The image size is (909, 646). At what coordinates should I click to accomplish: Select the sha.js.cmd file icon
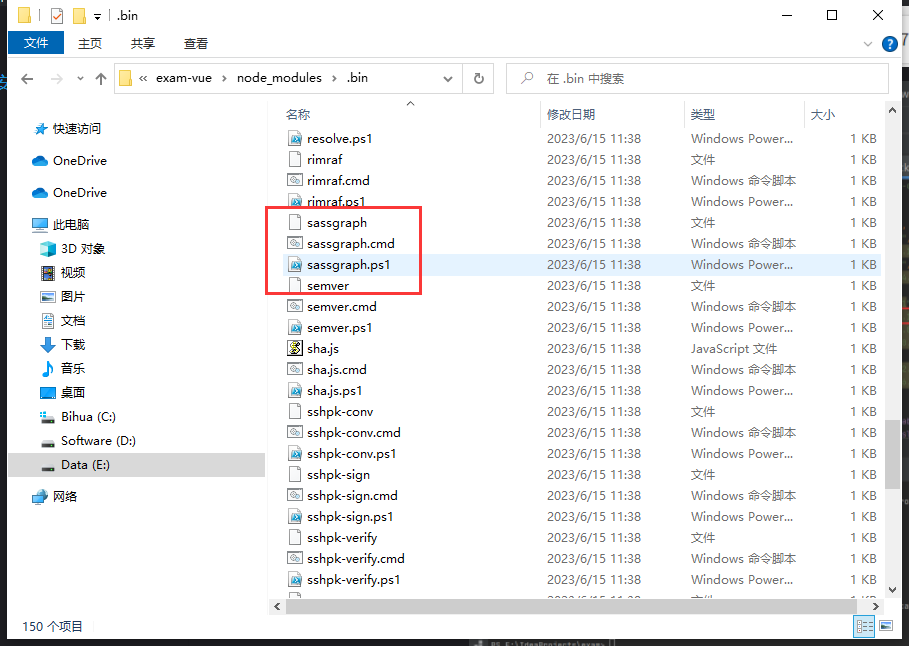tap(295, 369)
